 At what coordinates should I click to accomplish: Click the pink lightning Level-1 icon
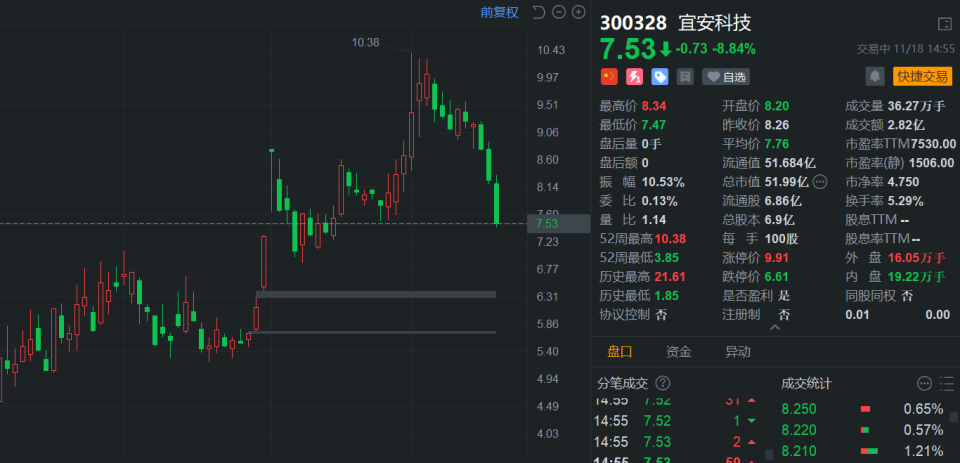click(634, 77)
